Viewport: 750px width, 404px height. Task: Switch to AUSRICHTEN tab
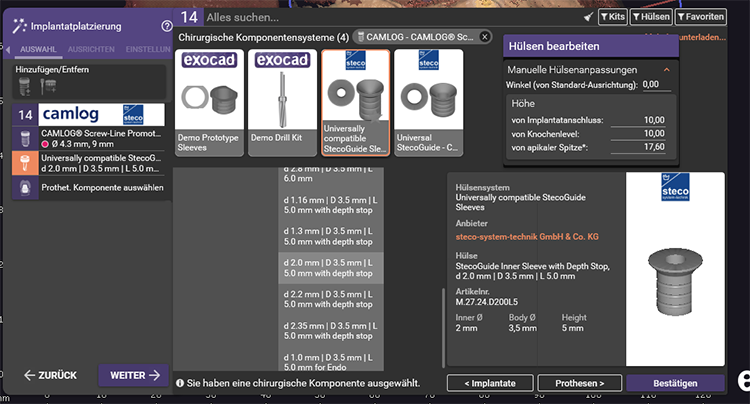click(91, 50)
